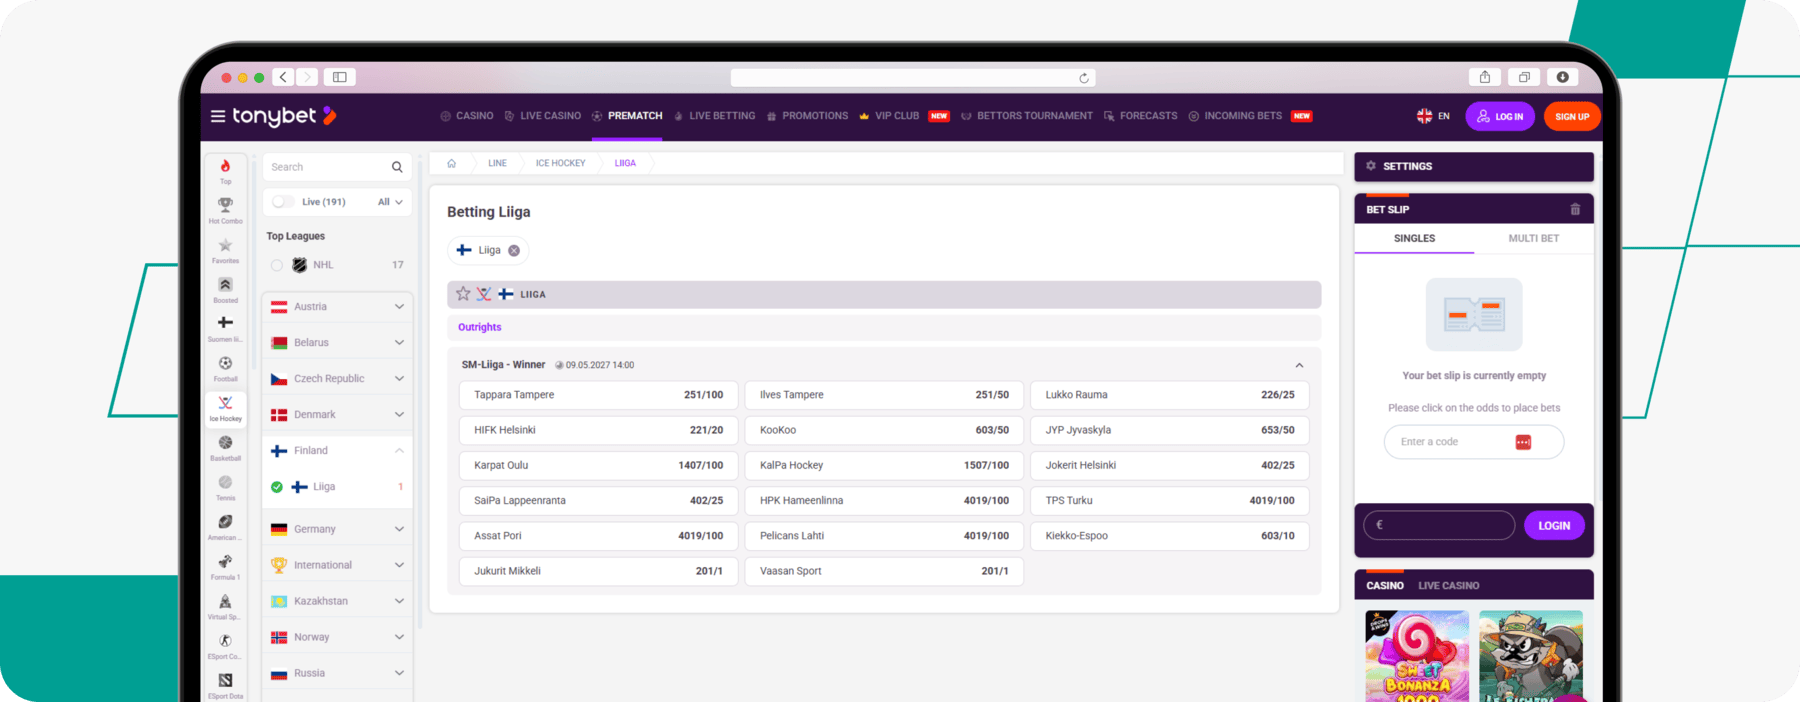Open Boosted icon in sidebar
This screenshot has width=1800, height=702.
tap(225, 285)
